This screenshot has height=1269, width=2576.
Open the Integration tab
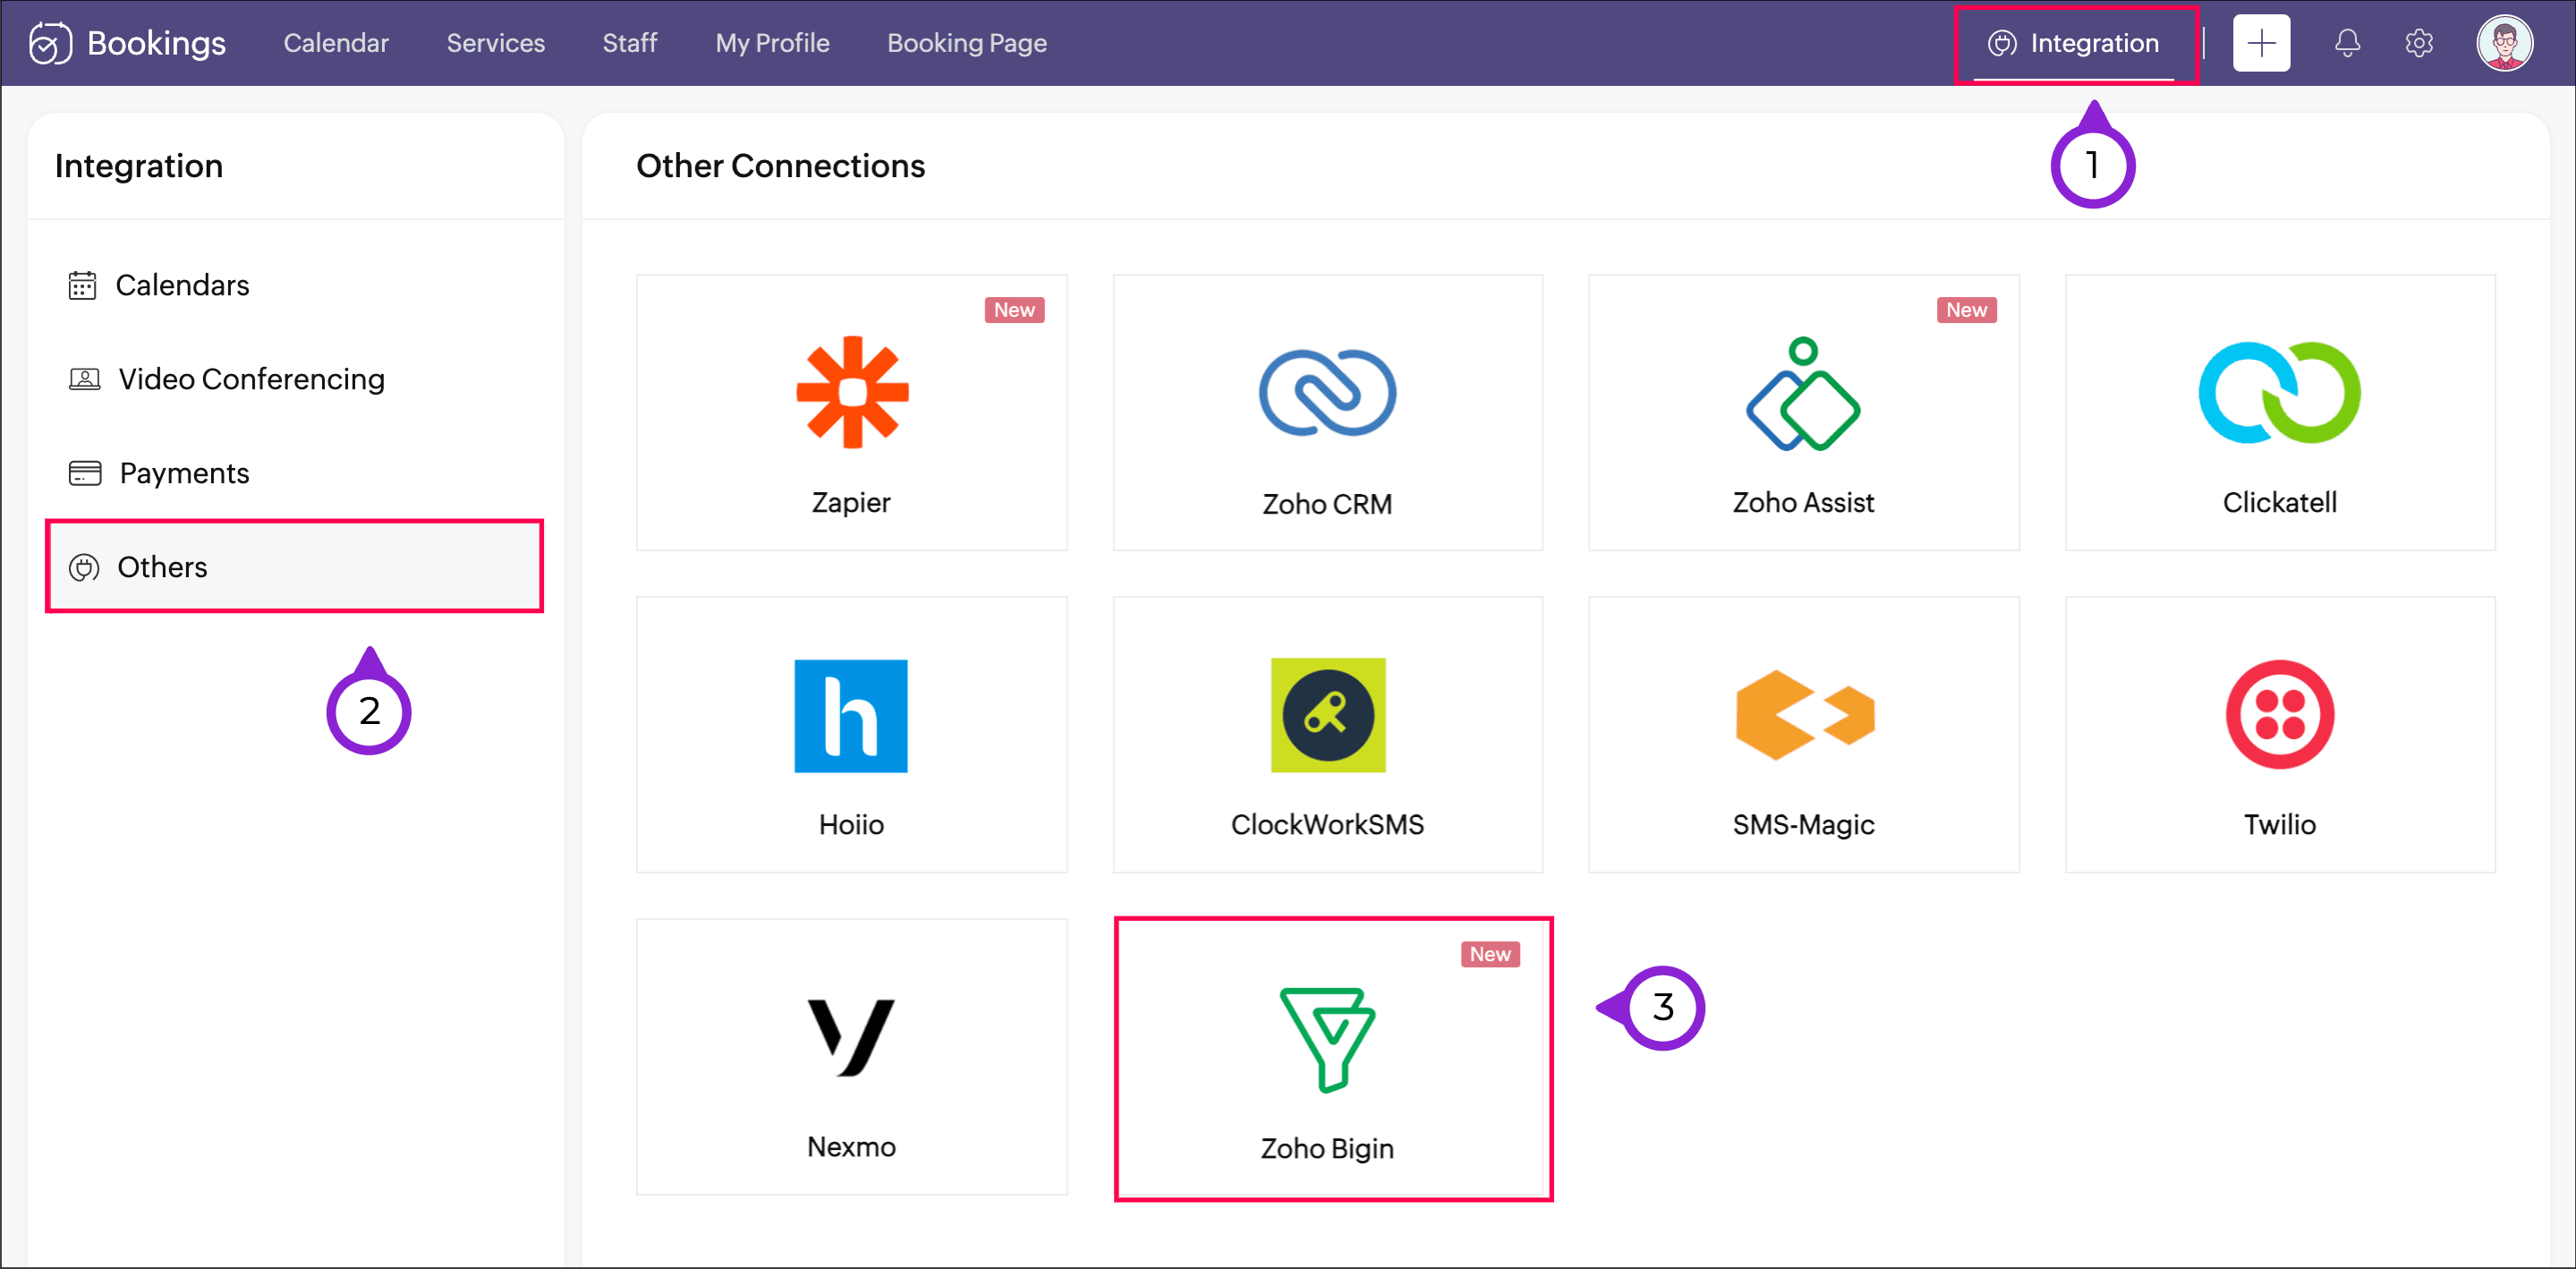2075,43
